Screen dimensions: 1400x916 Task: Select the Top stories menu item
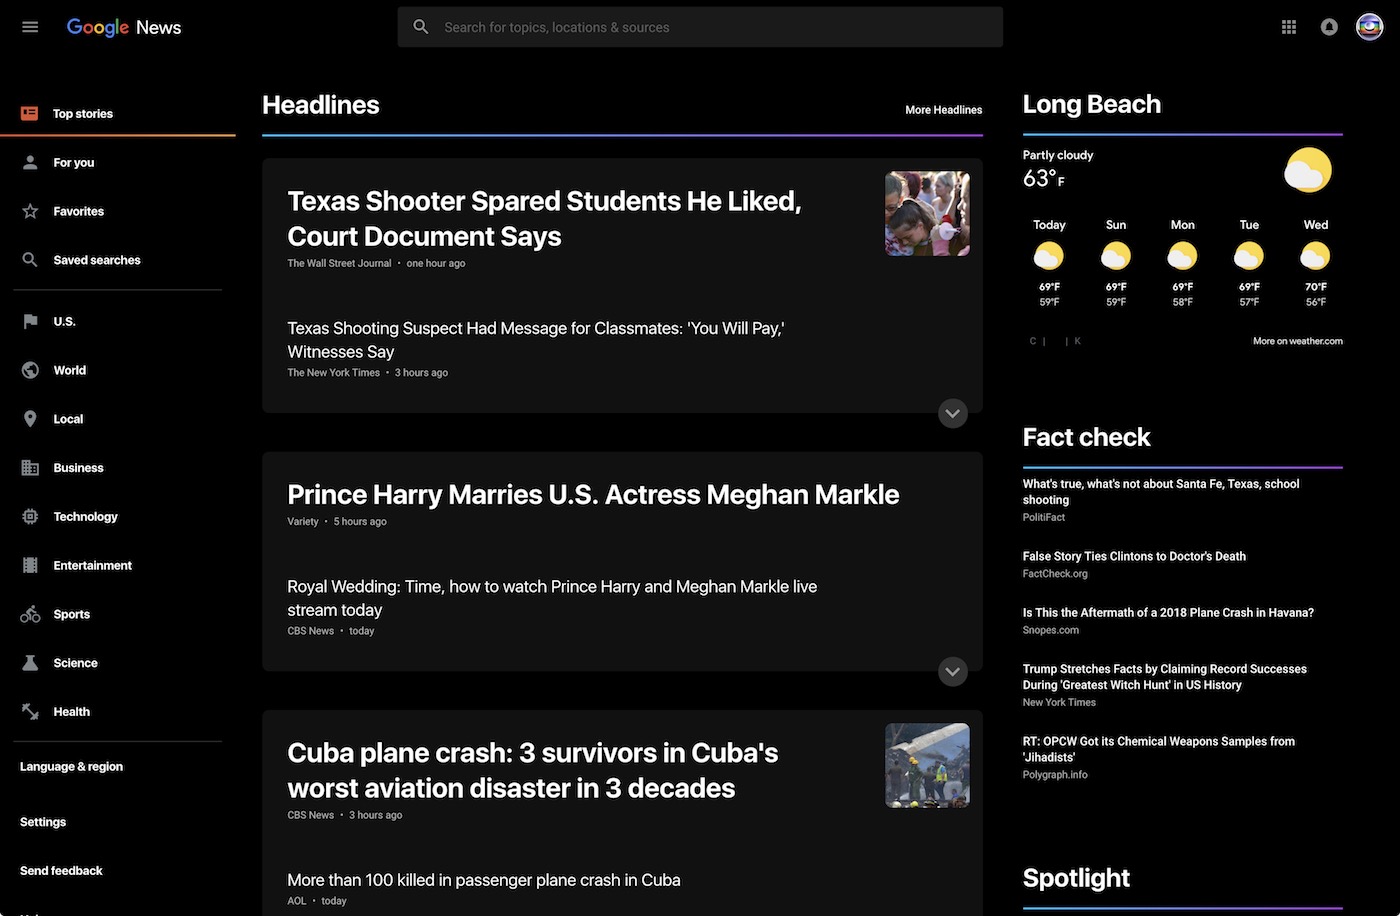(x=118, y=113)
